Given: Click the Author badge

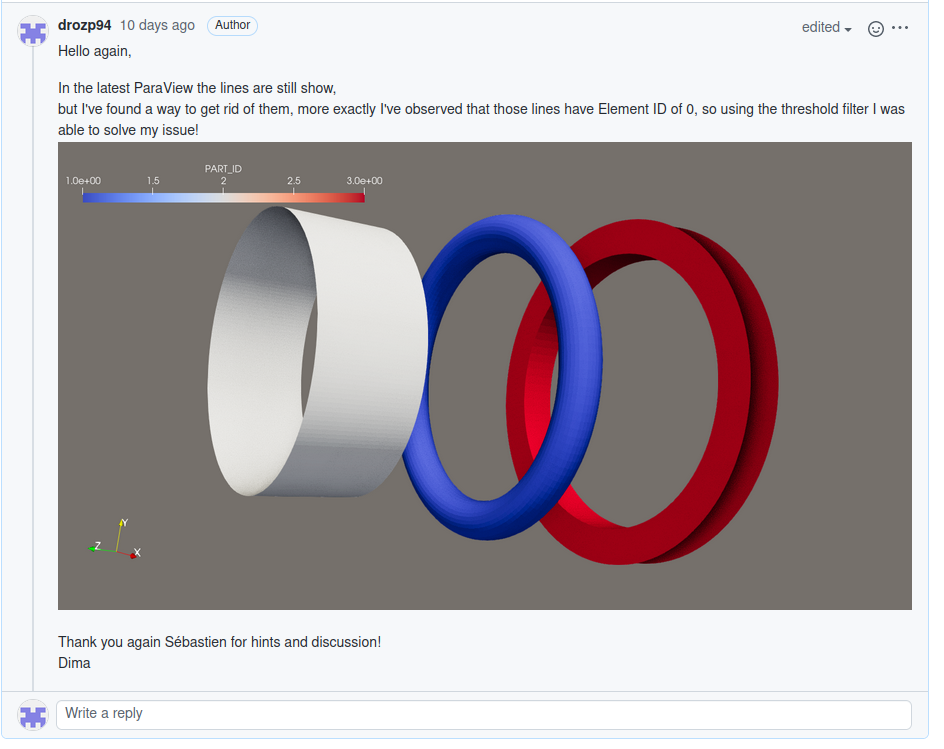Looking at the screenshot, I should [232, 25].
